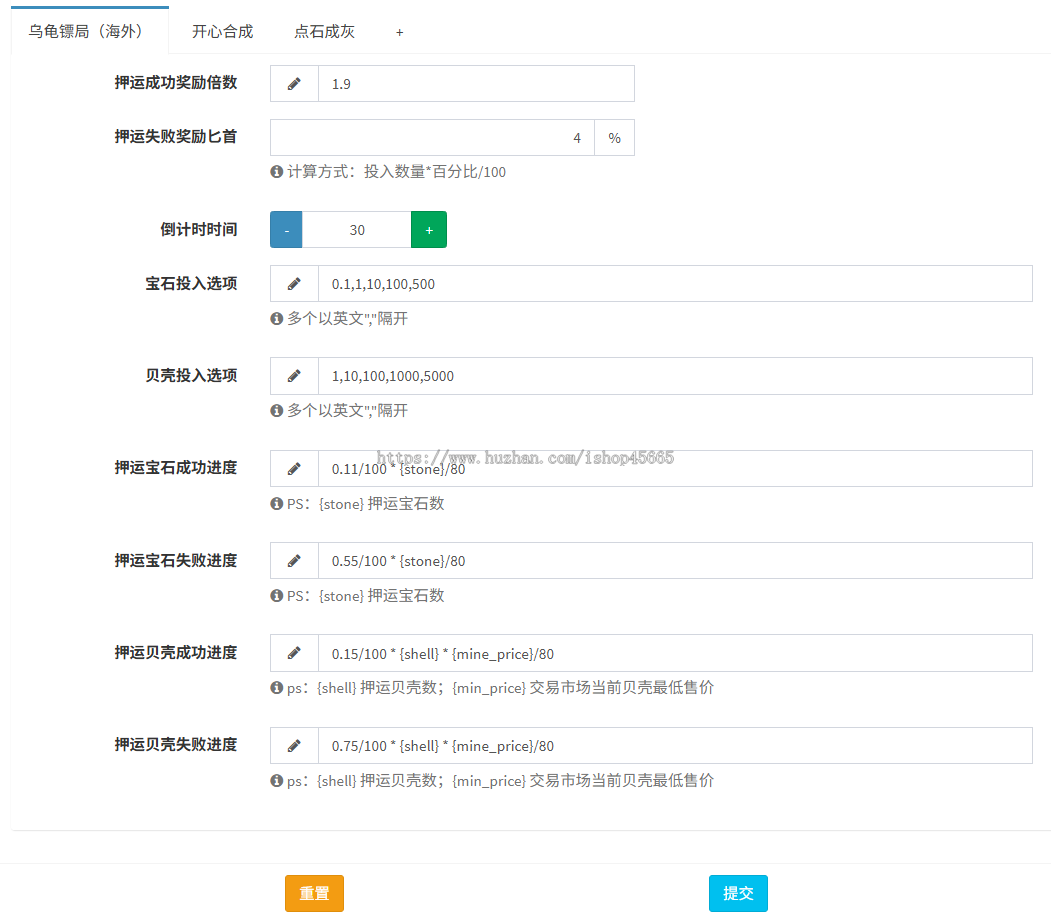Click pencil icon beside 贝壳投入选项

294,376
